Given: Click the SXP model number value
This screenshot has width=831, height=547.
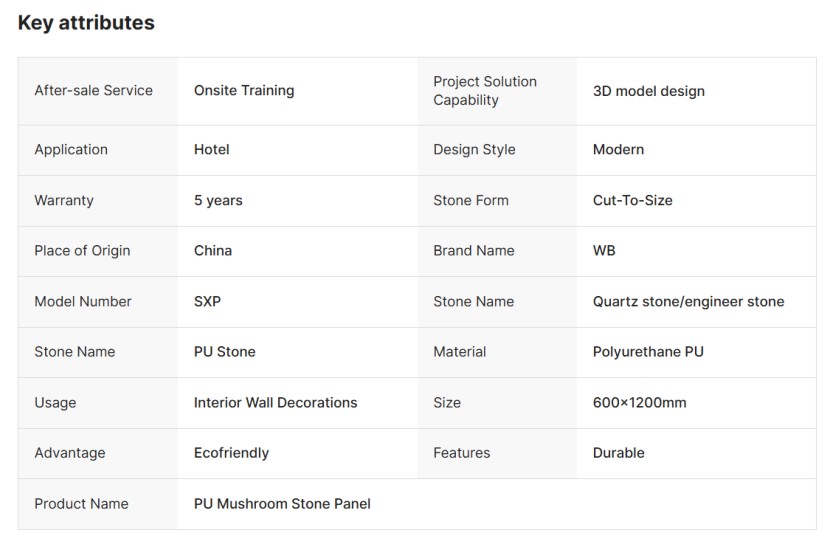Looking at the screenshot, I should pyautogui.click(x=207, y=301).
